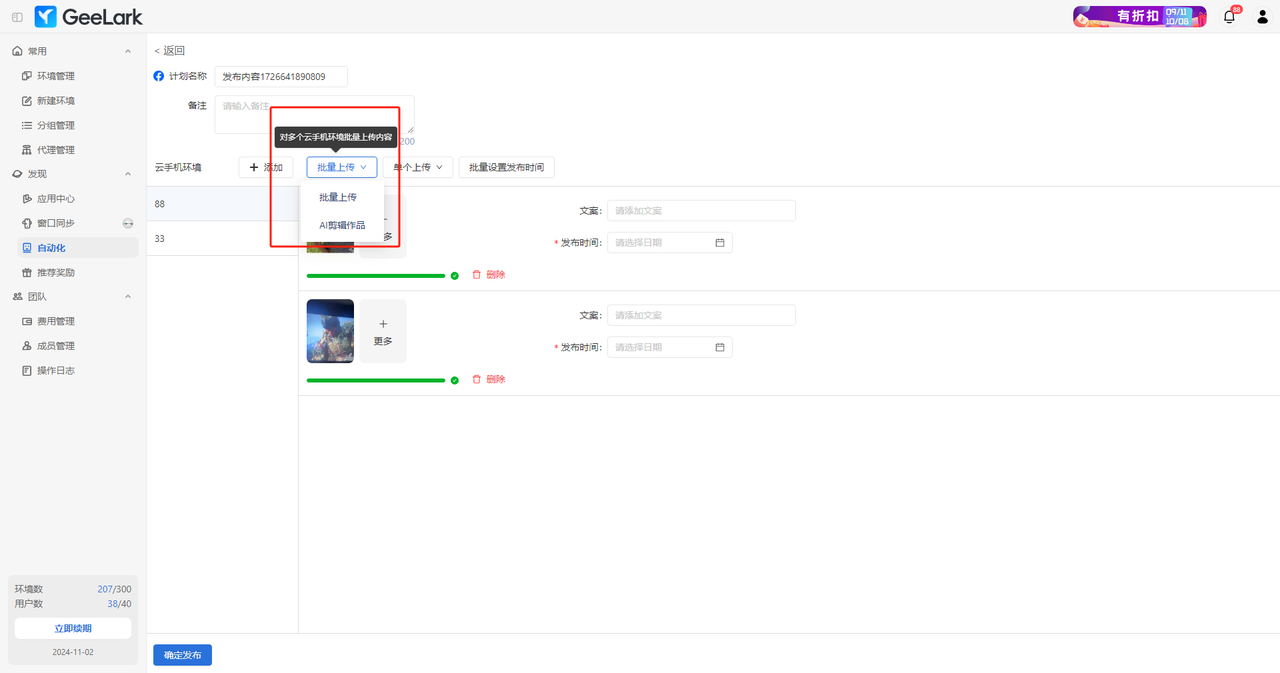The height and width of the screenshot is (673, 1280).
Task: Delete the second uploaded item
Action: pyautogui.click(x=489, y=380)
